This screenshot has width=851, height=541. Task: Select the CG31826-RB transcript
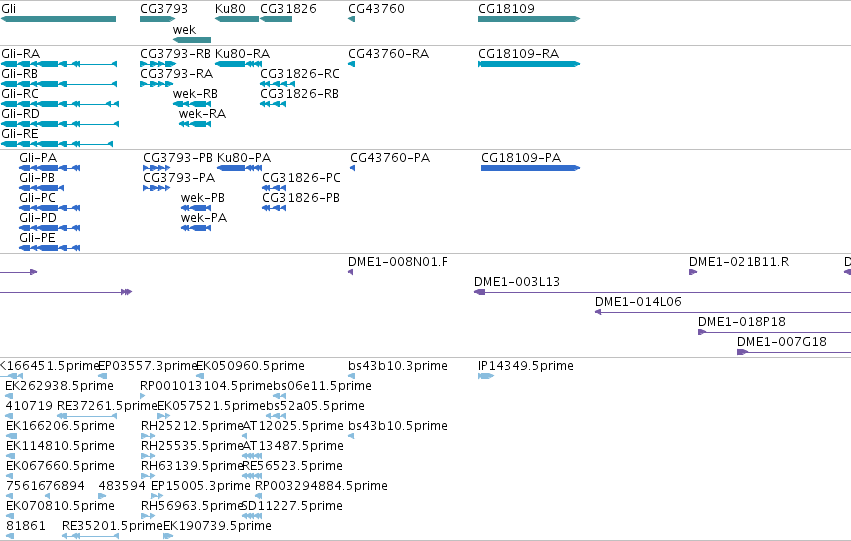(x=273, y=104)
